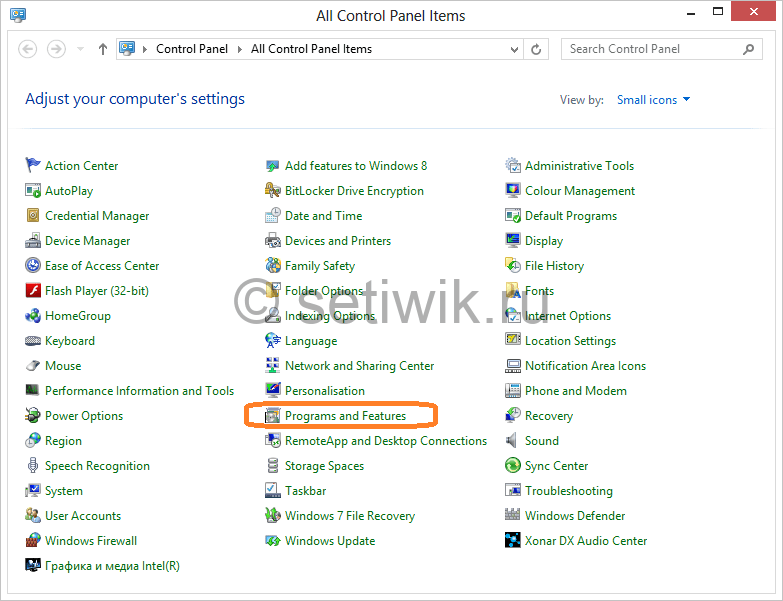Click the Network and Sharing Center icon
Viewport: 783px width, 601px height.
click(273, 365)
